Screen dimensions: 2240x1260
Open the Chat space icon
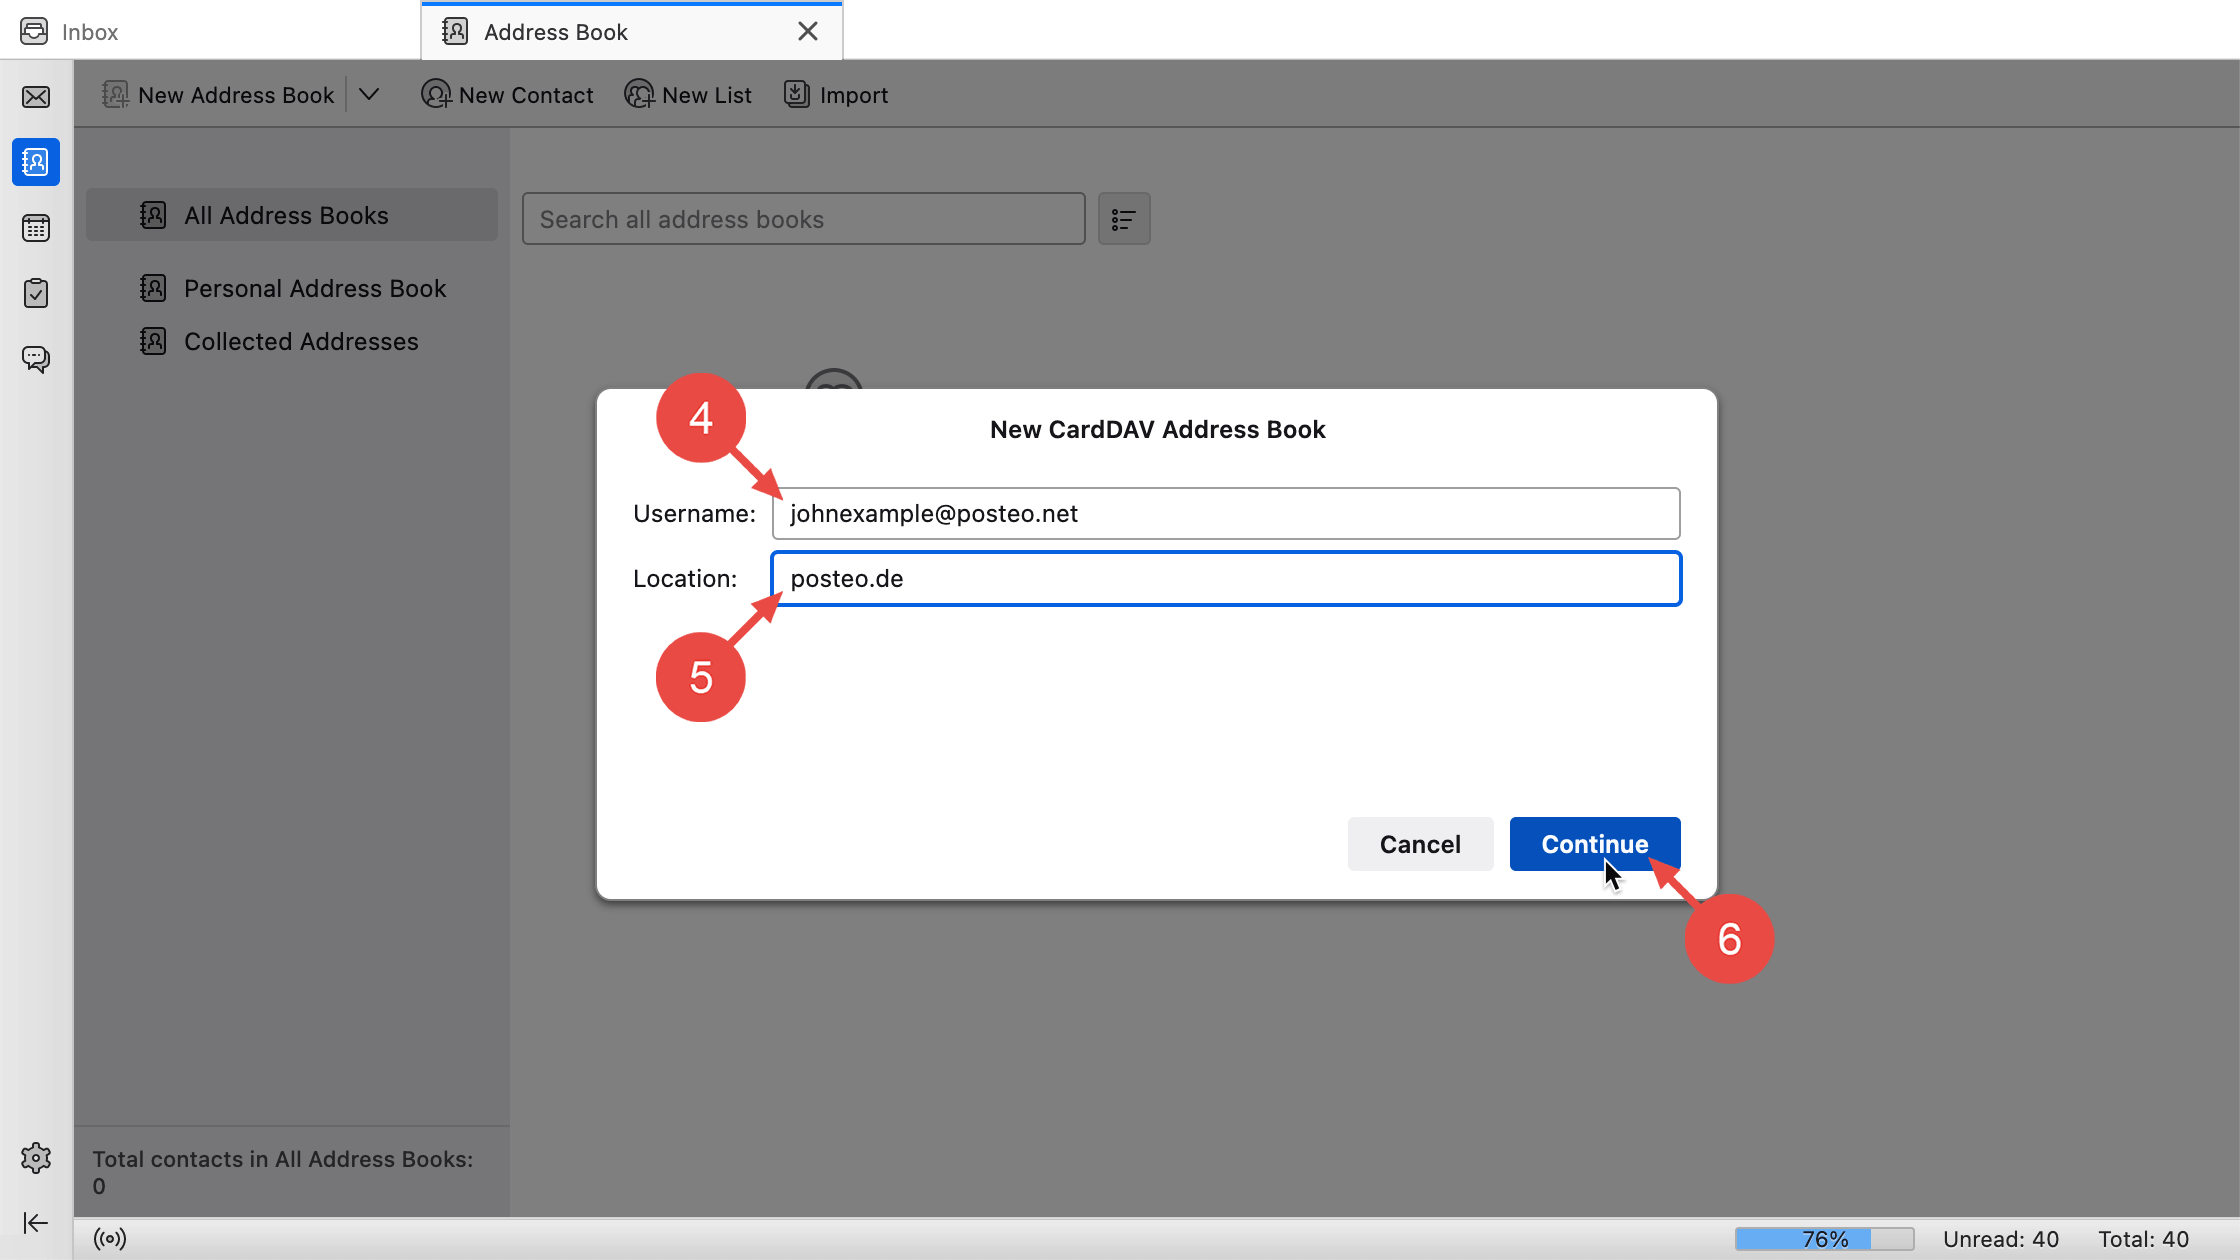[36, 359]
